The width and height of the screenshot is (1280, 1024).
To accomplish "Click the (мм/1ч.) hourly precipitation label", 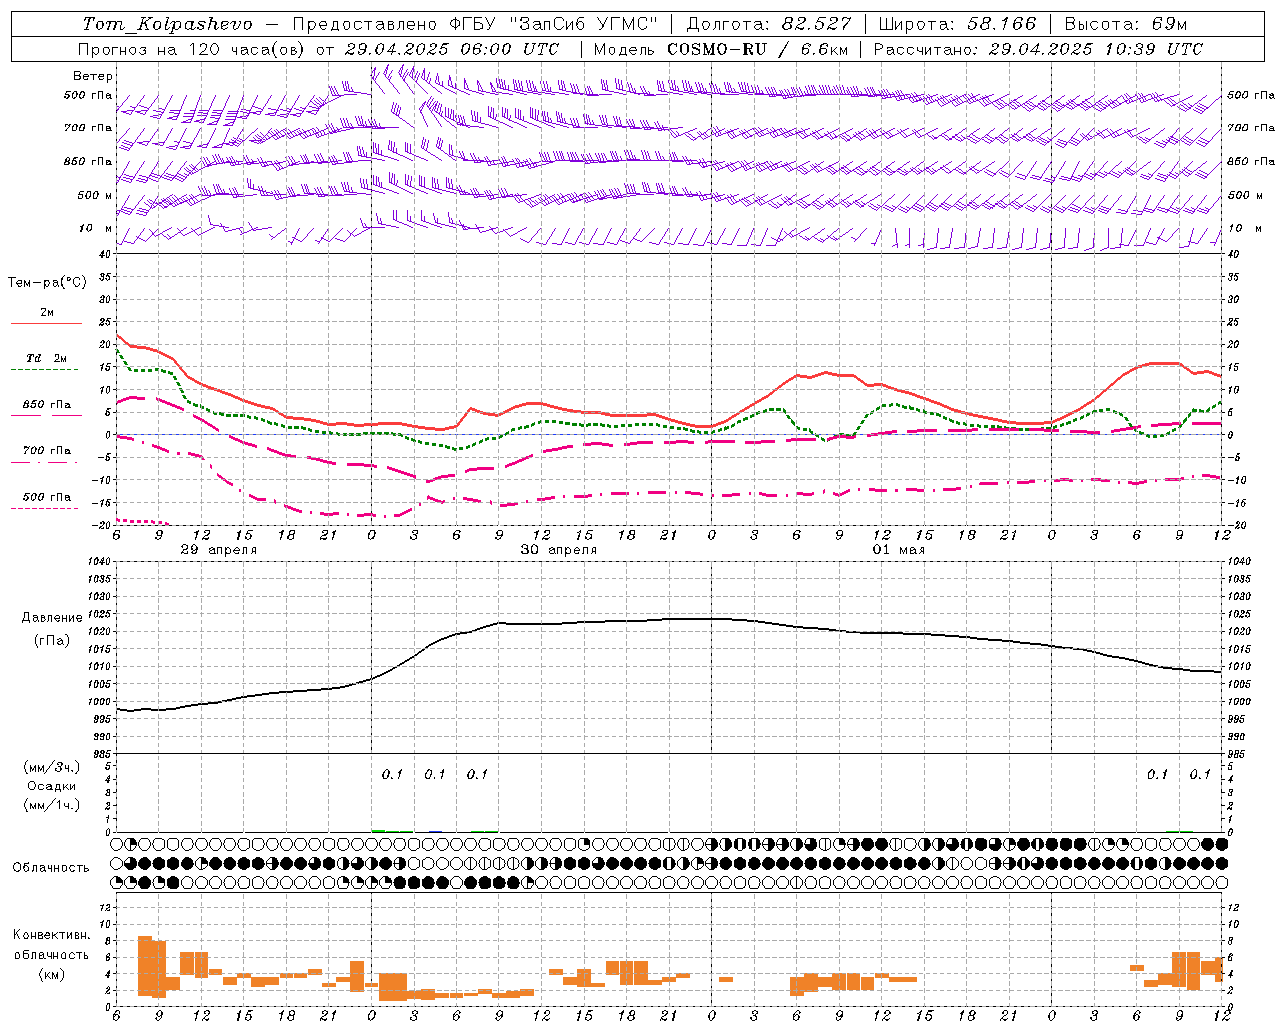I will coord(52,806).
